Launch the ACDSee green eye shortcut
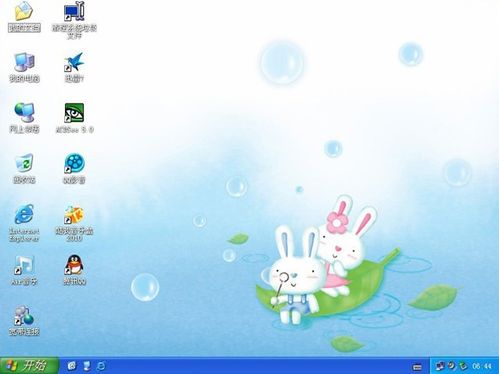 click(74, 113)
